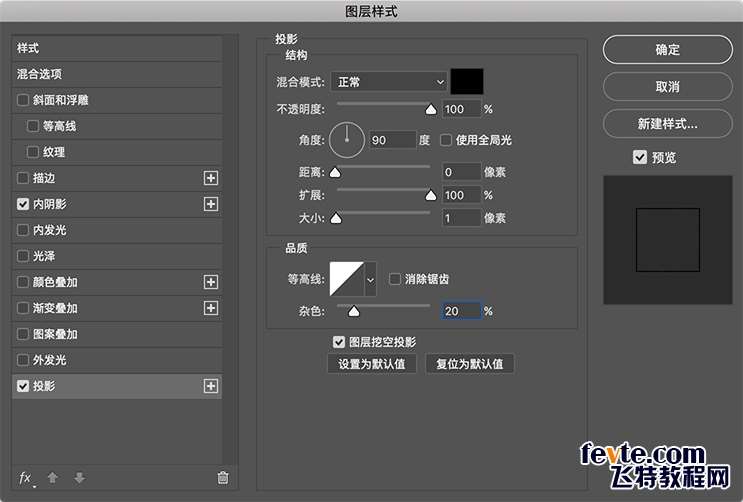Enable 外发光 checkbox
This screenshot has width=743, height=502.
click(x=23, y=360)
